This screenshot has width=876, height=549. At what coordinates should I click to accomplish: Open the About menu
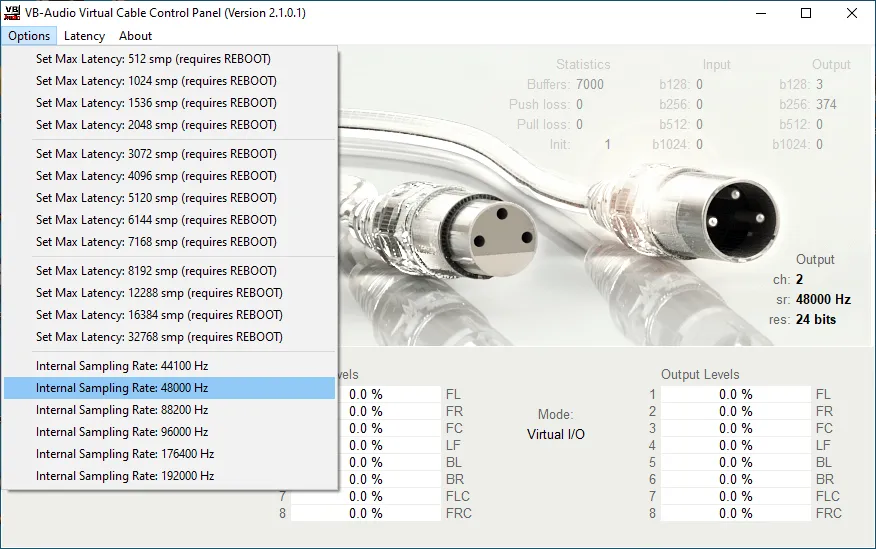[x=135, y=36]
